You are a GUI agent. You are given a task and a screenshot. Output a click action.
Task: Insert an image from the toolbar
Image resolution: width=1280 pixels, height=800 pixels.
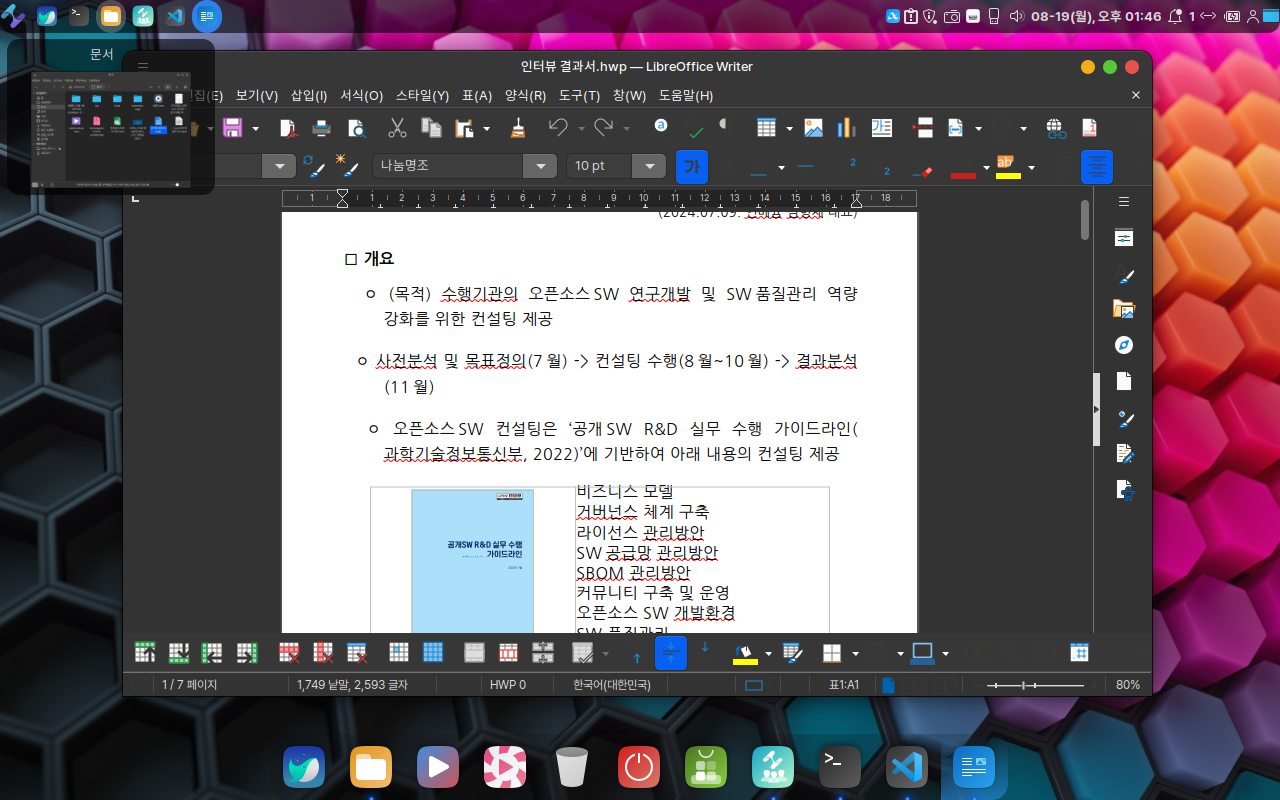(813, 127)
